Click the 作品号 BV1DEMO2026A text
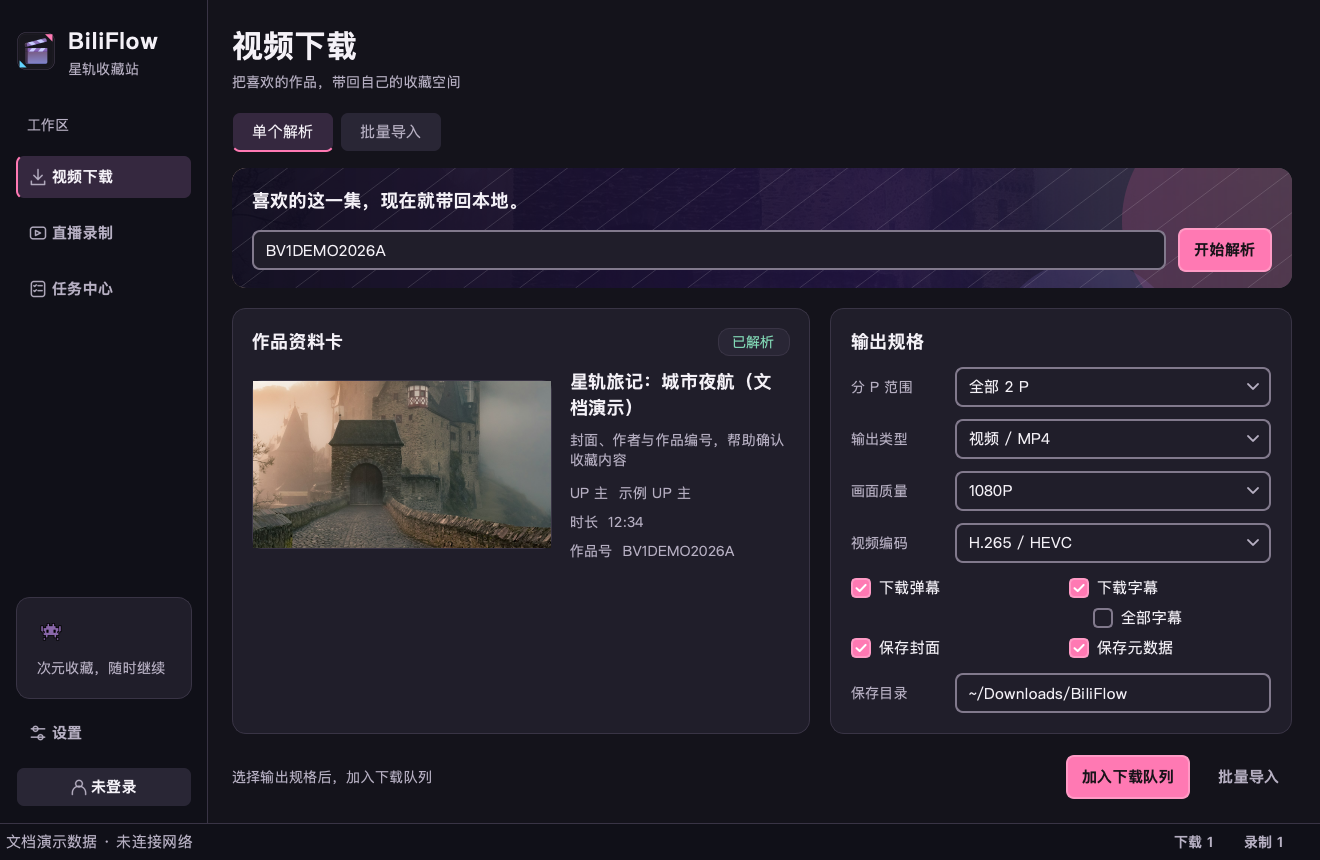 coord(652,551)
